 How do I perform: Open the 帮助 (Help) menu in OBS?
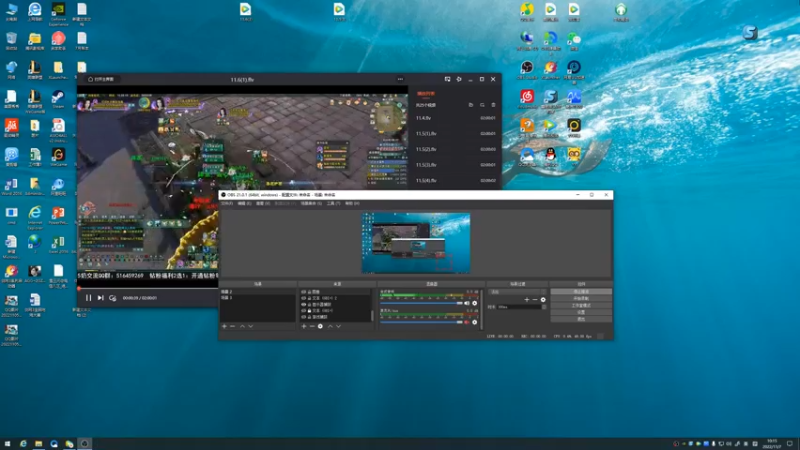tap(352, 204)
